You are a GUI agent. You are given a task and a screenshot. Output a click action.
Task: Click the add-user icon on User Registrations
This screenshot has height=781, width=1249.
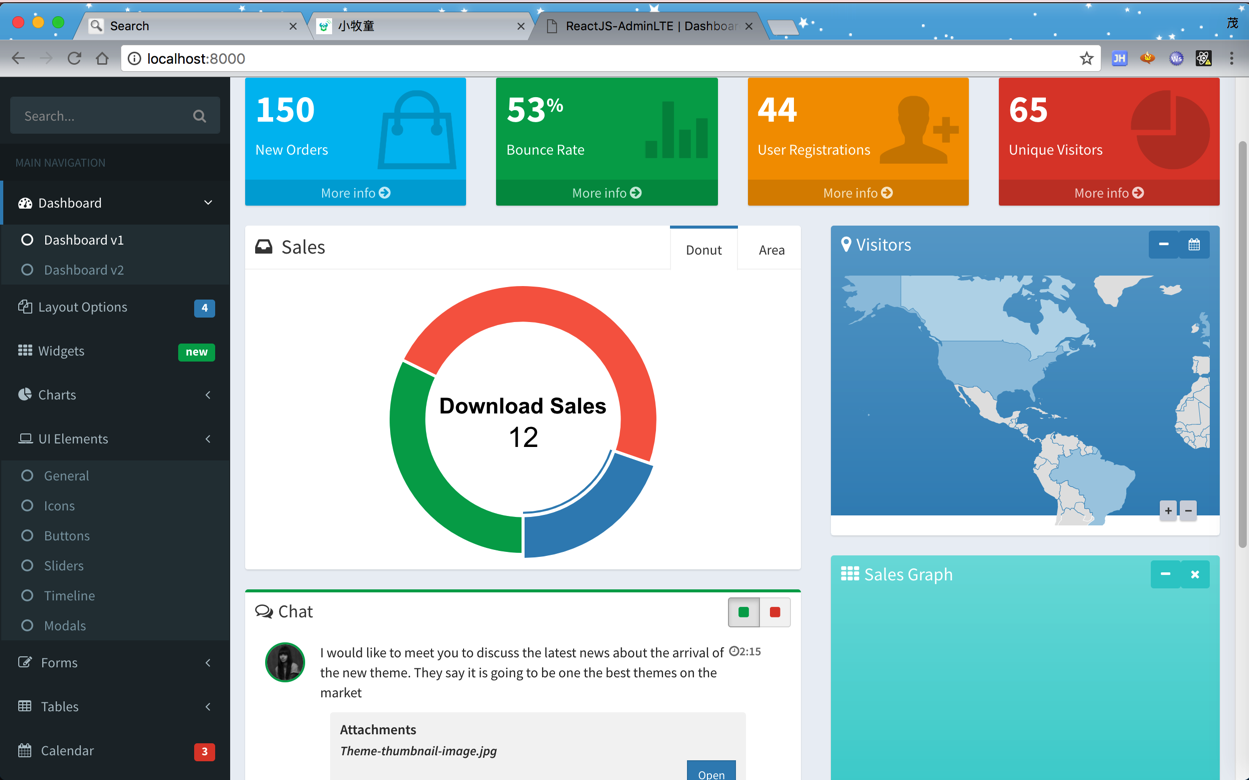coord(920,130)
